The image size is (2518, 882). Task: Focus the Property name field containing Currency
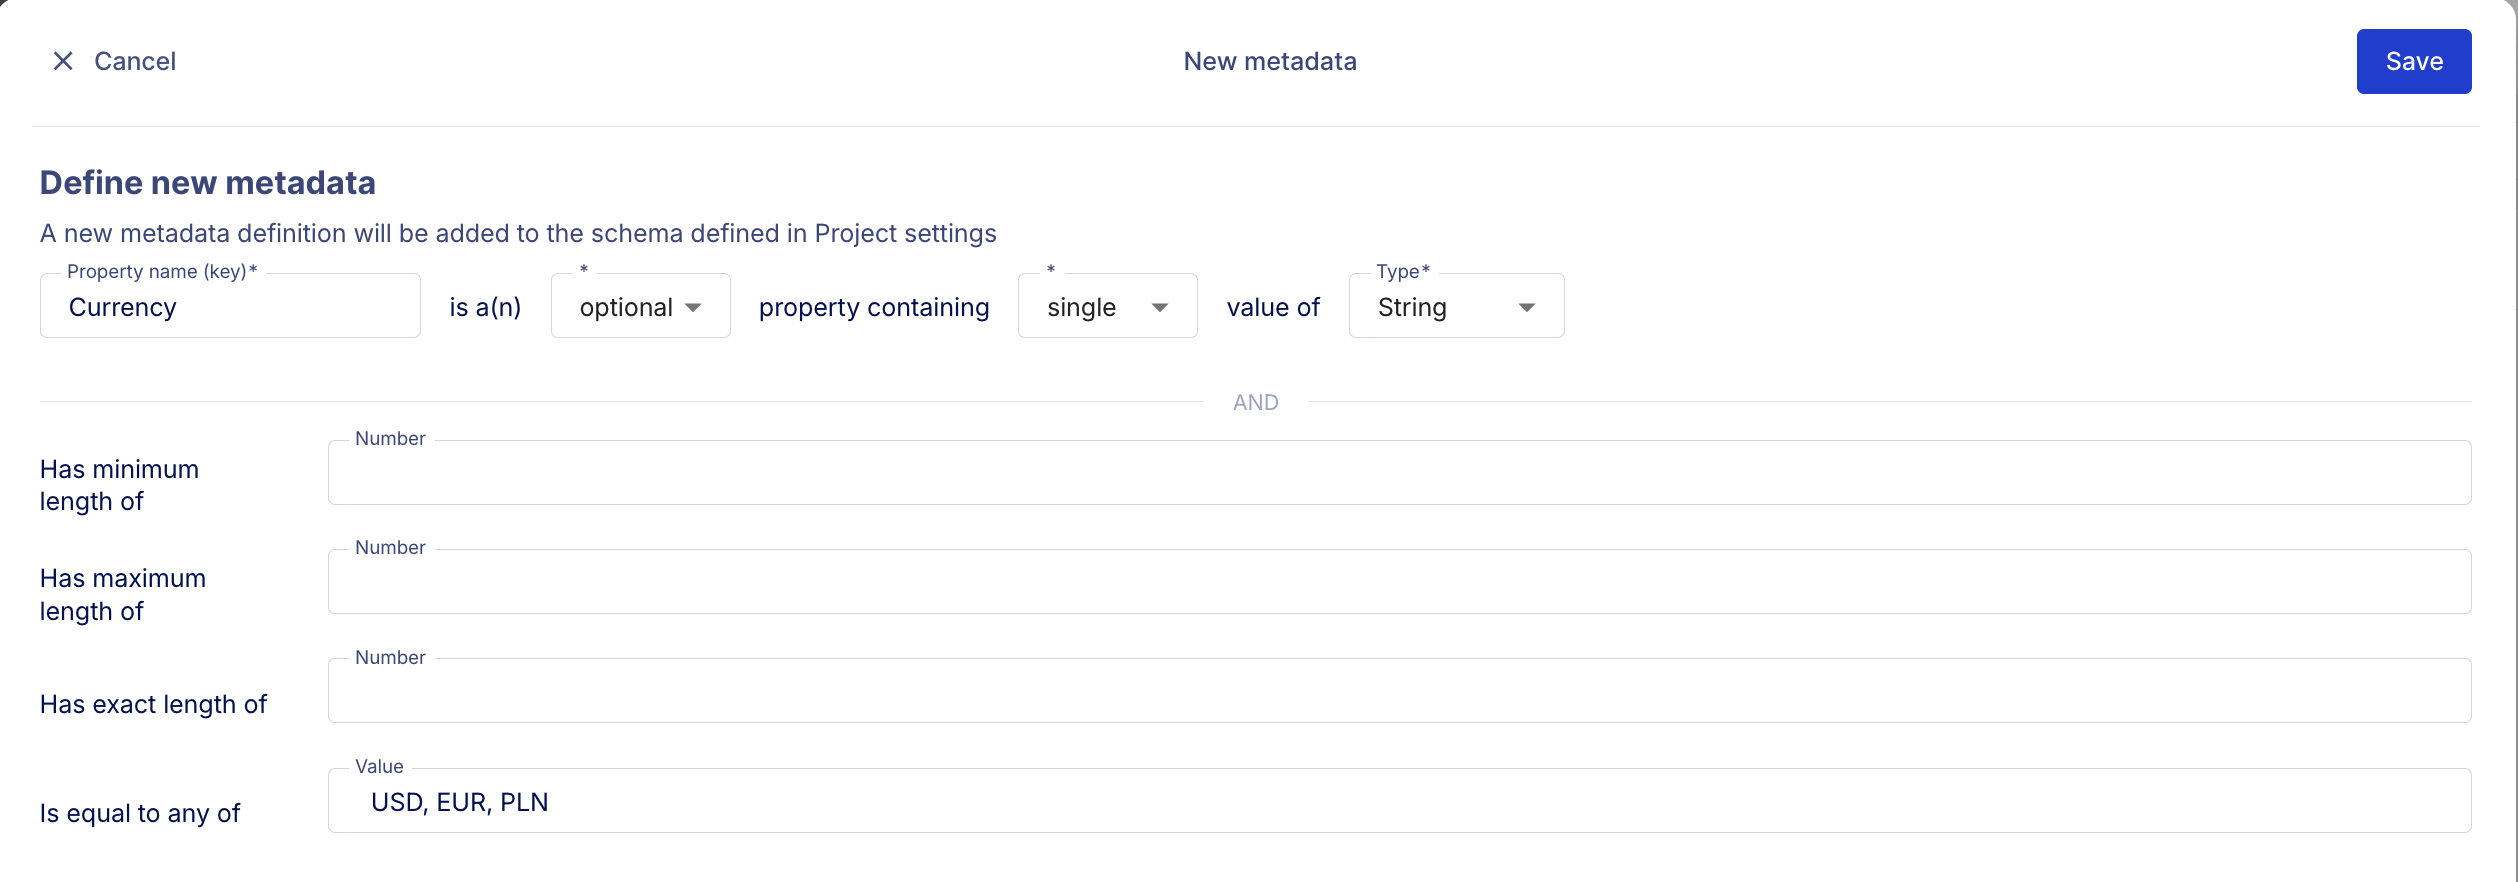230,307
